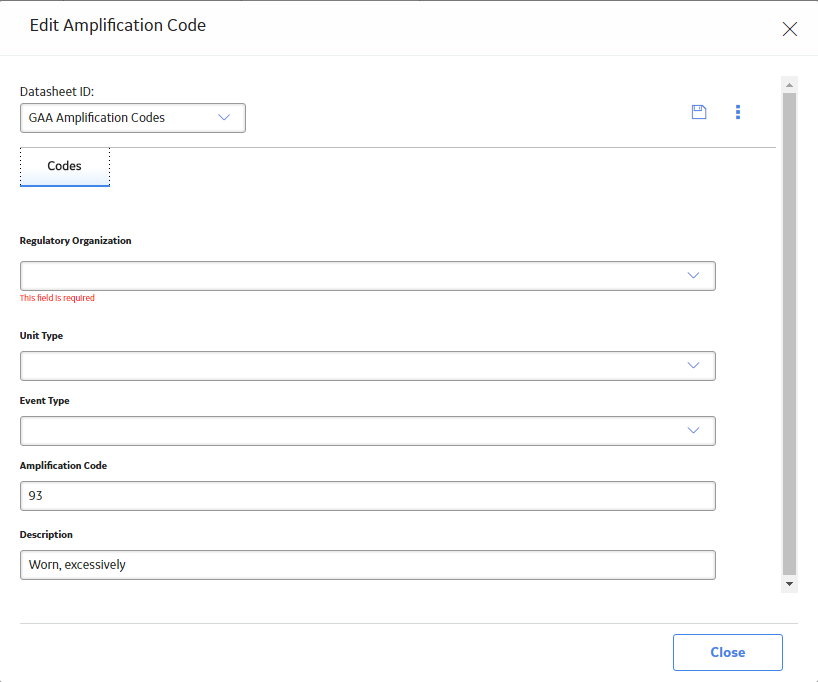Open the three-dot more options menu
This screenshot has width=818, height=682.
(738, 112)
